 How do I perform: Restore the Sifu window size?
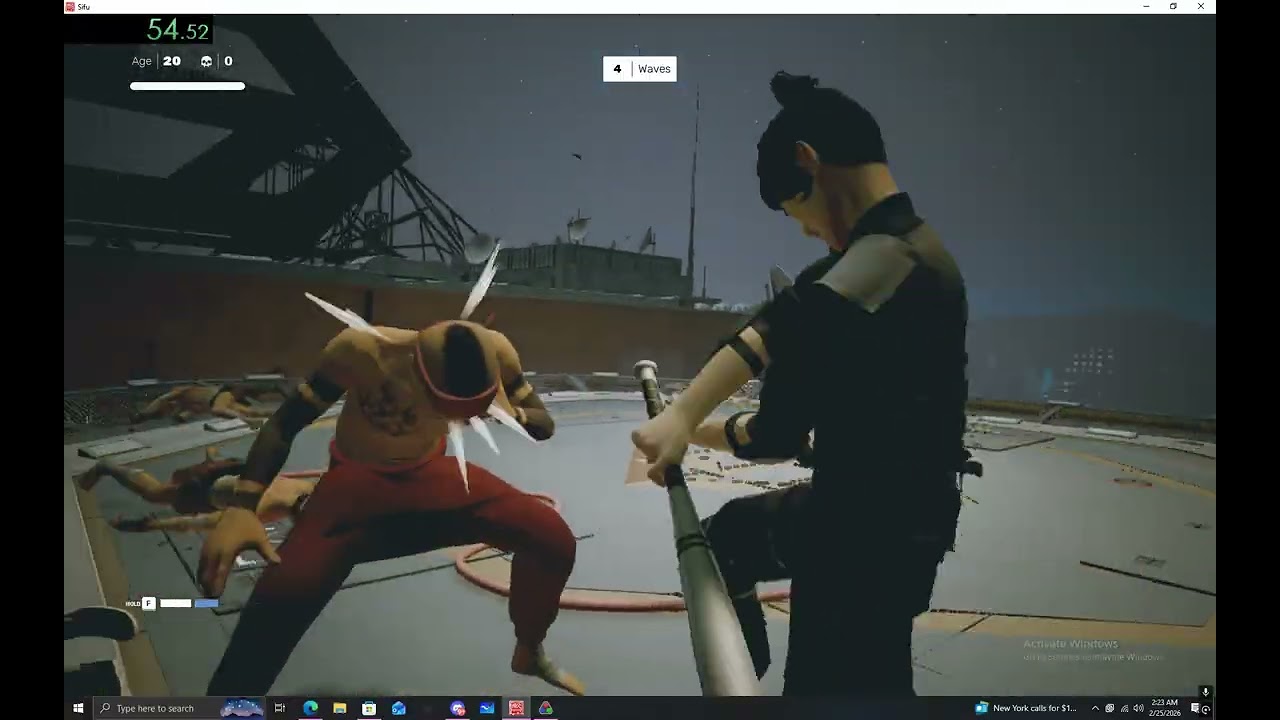pos(1173,6)
